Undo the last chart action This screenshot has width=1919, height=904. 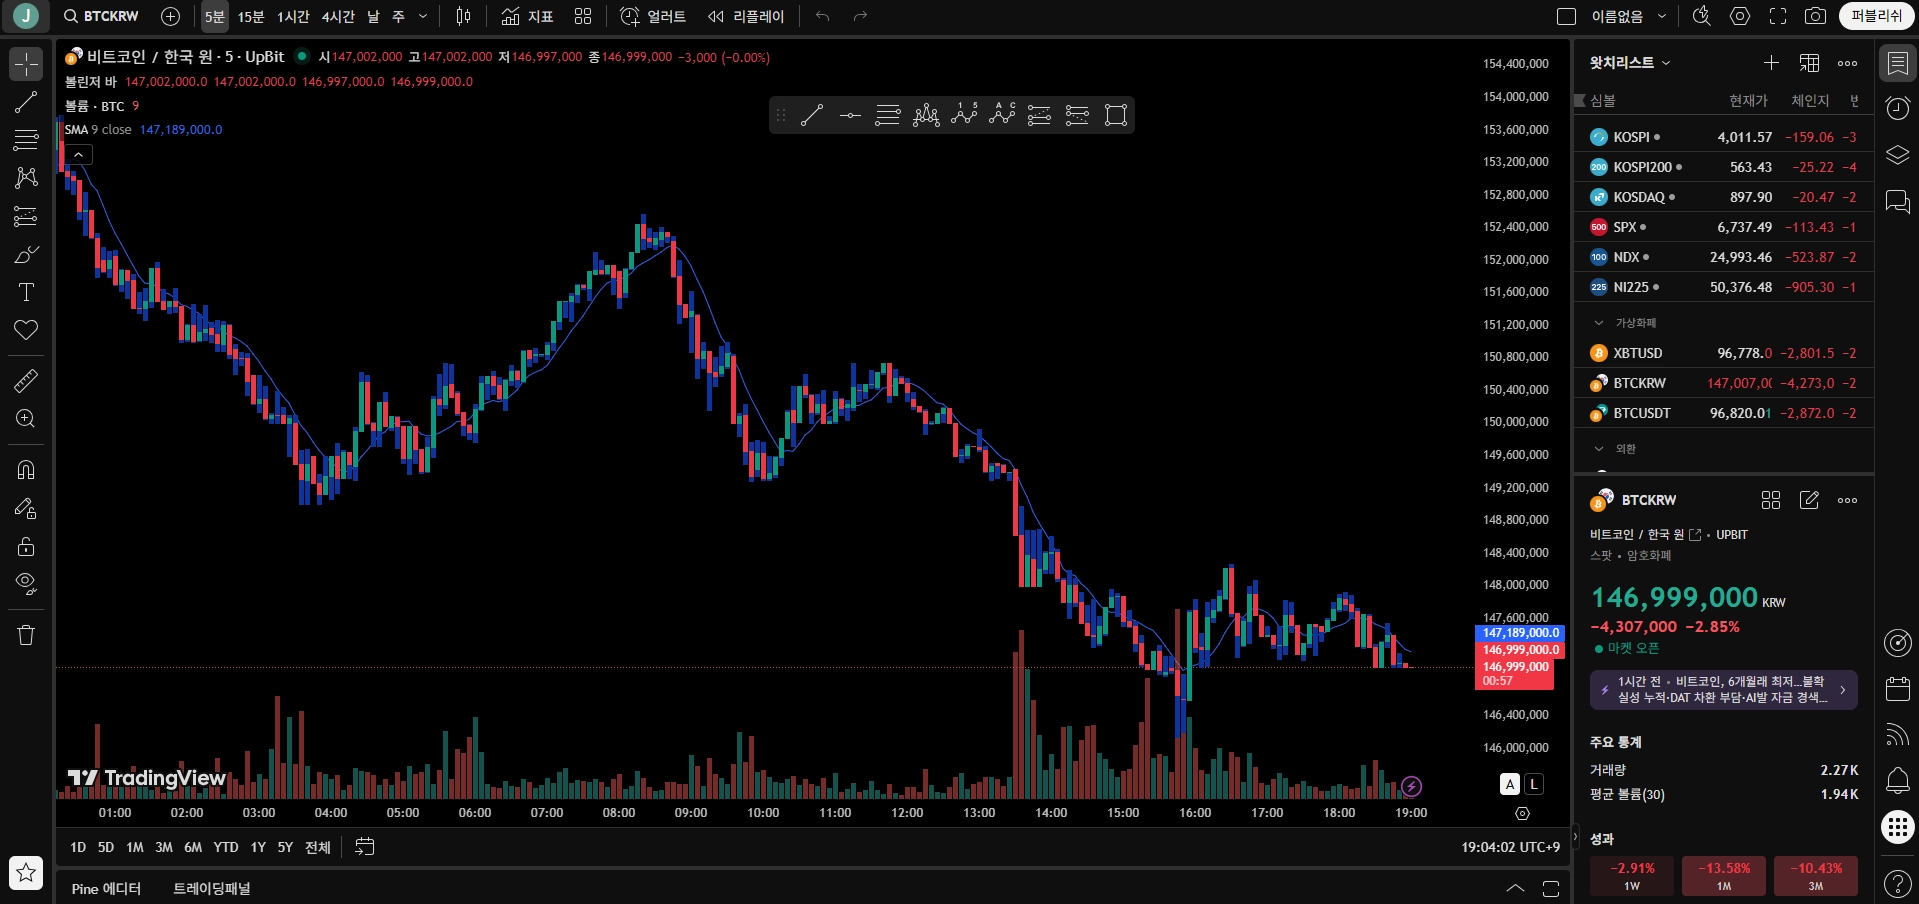tap(823, 16)
